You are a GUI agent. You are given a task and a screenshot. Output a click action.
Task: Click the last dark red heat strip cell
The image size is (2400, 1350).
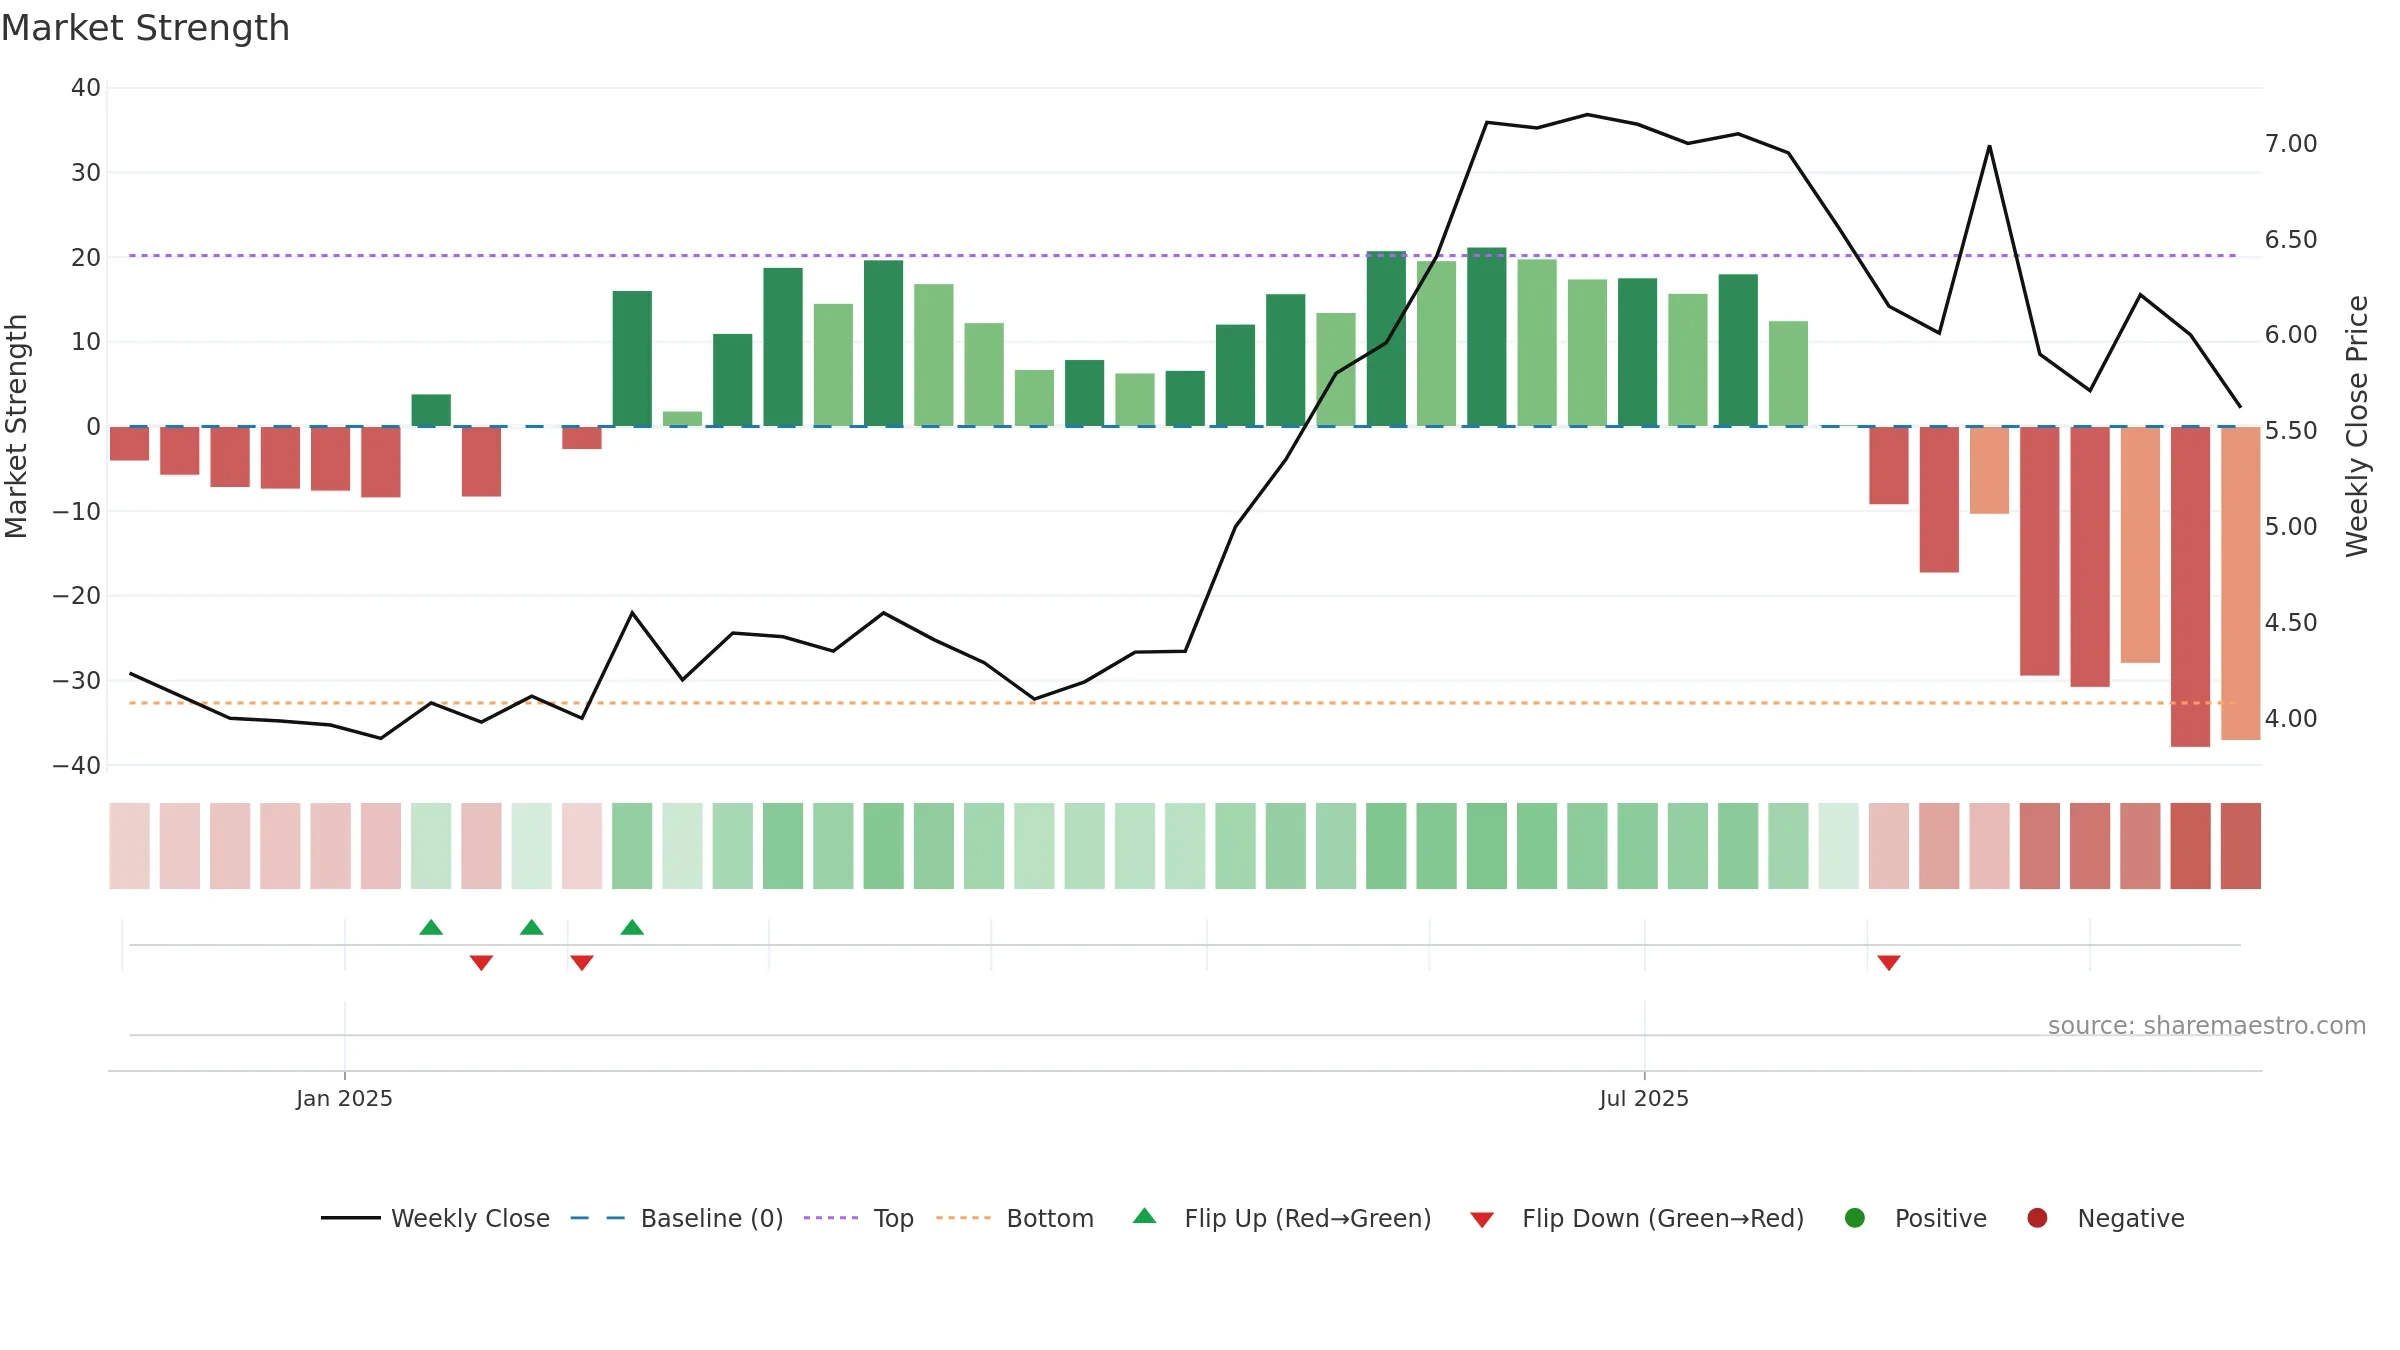click(2241, 846)
